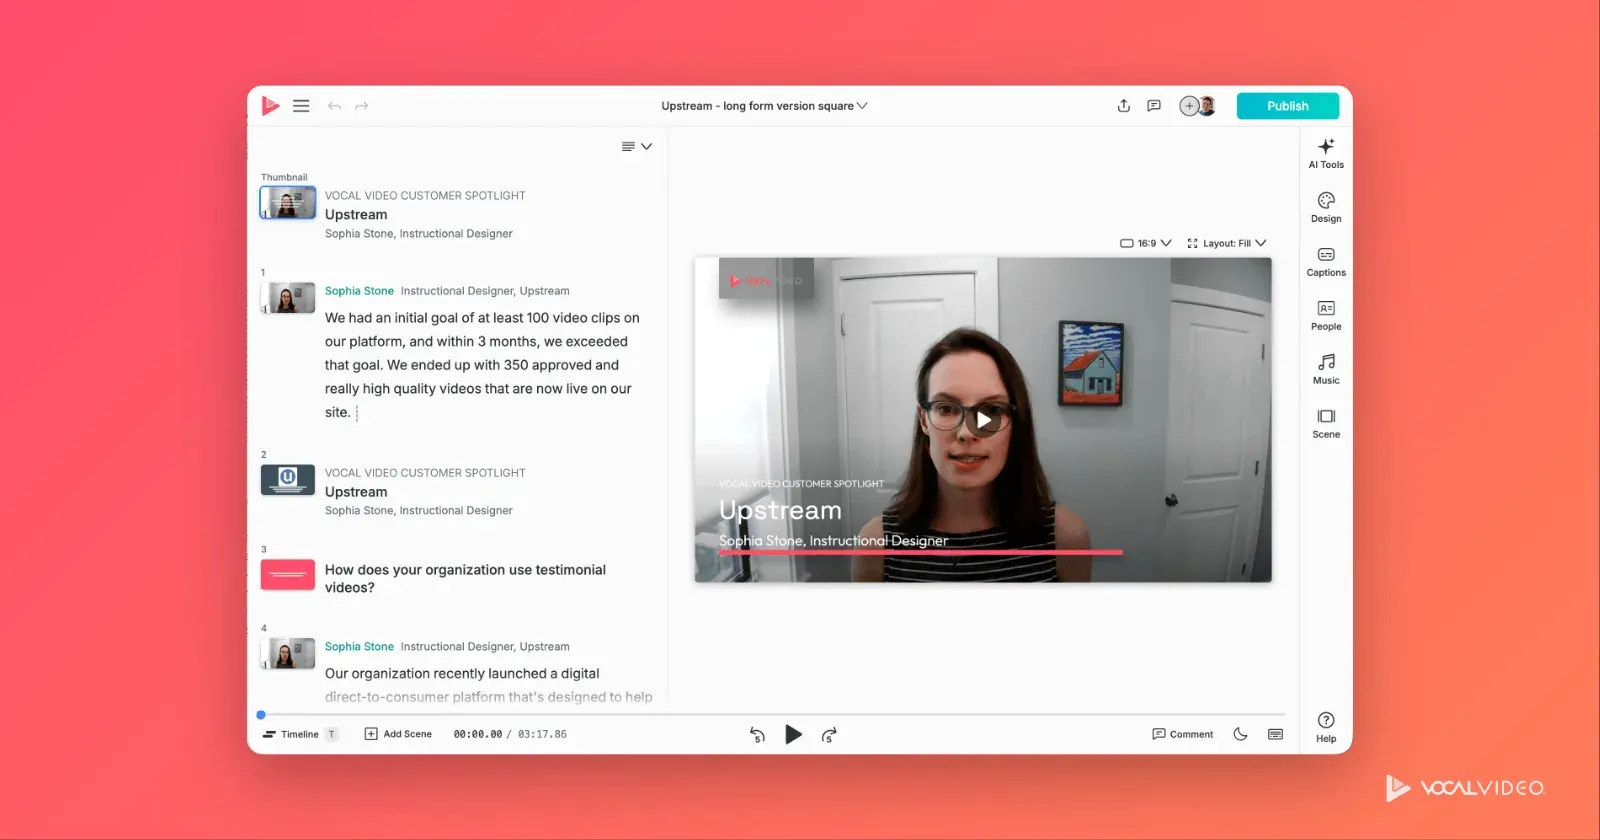Click the collaborator avatar
Image resolution: width=1600 pixels, height=840 pixels.
pyautogui.click(x=1207, y=106)
